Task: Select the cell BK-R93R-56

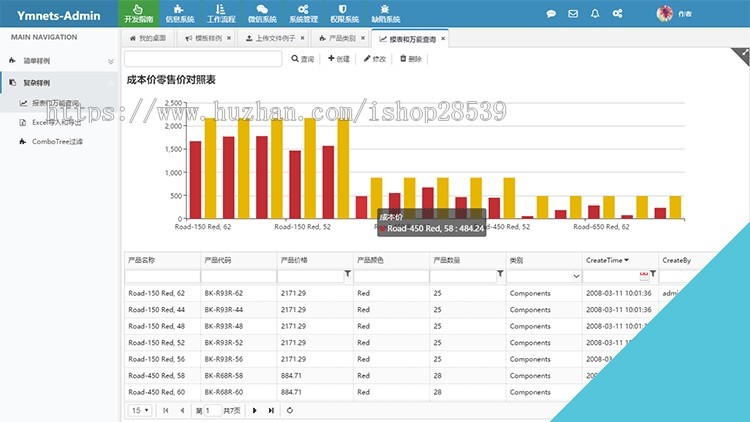Action: (x=238, y=359)
